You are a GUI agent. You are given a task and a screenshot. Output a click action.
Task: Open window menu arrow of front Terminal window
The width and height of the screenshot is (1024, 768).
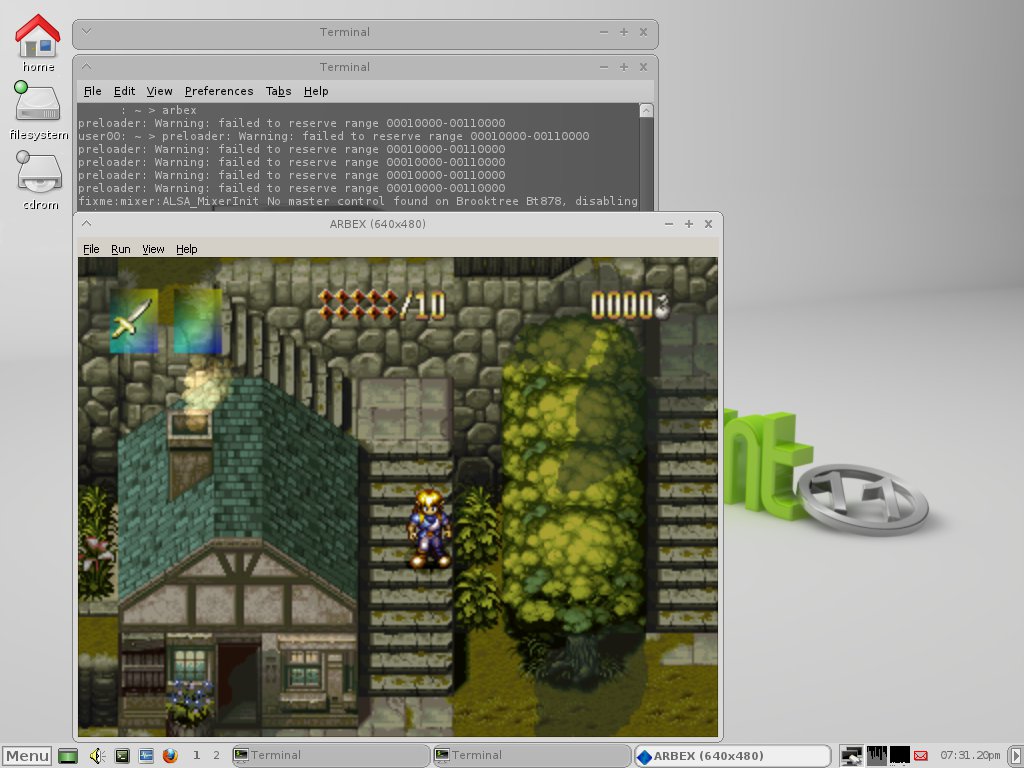(x=86, y=66)
